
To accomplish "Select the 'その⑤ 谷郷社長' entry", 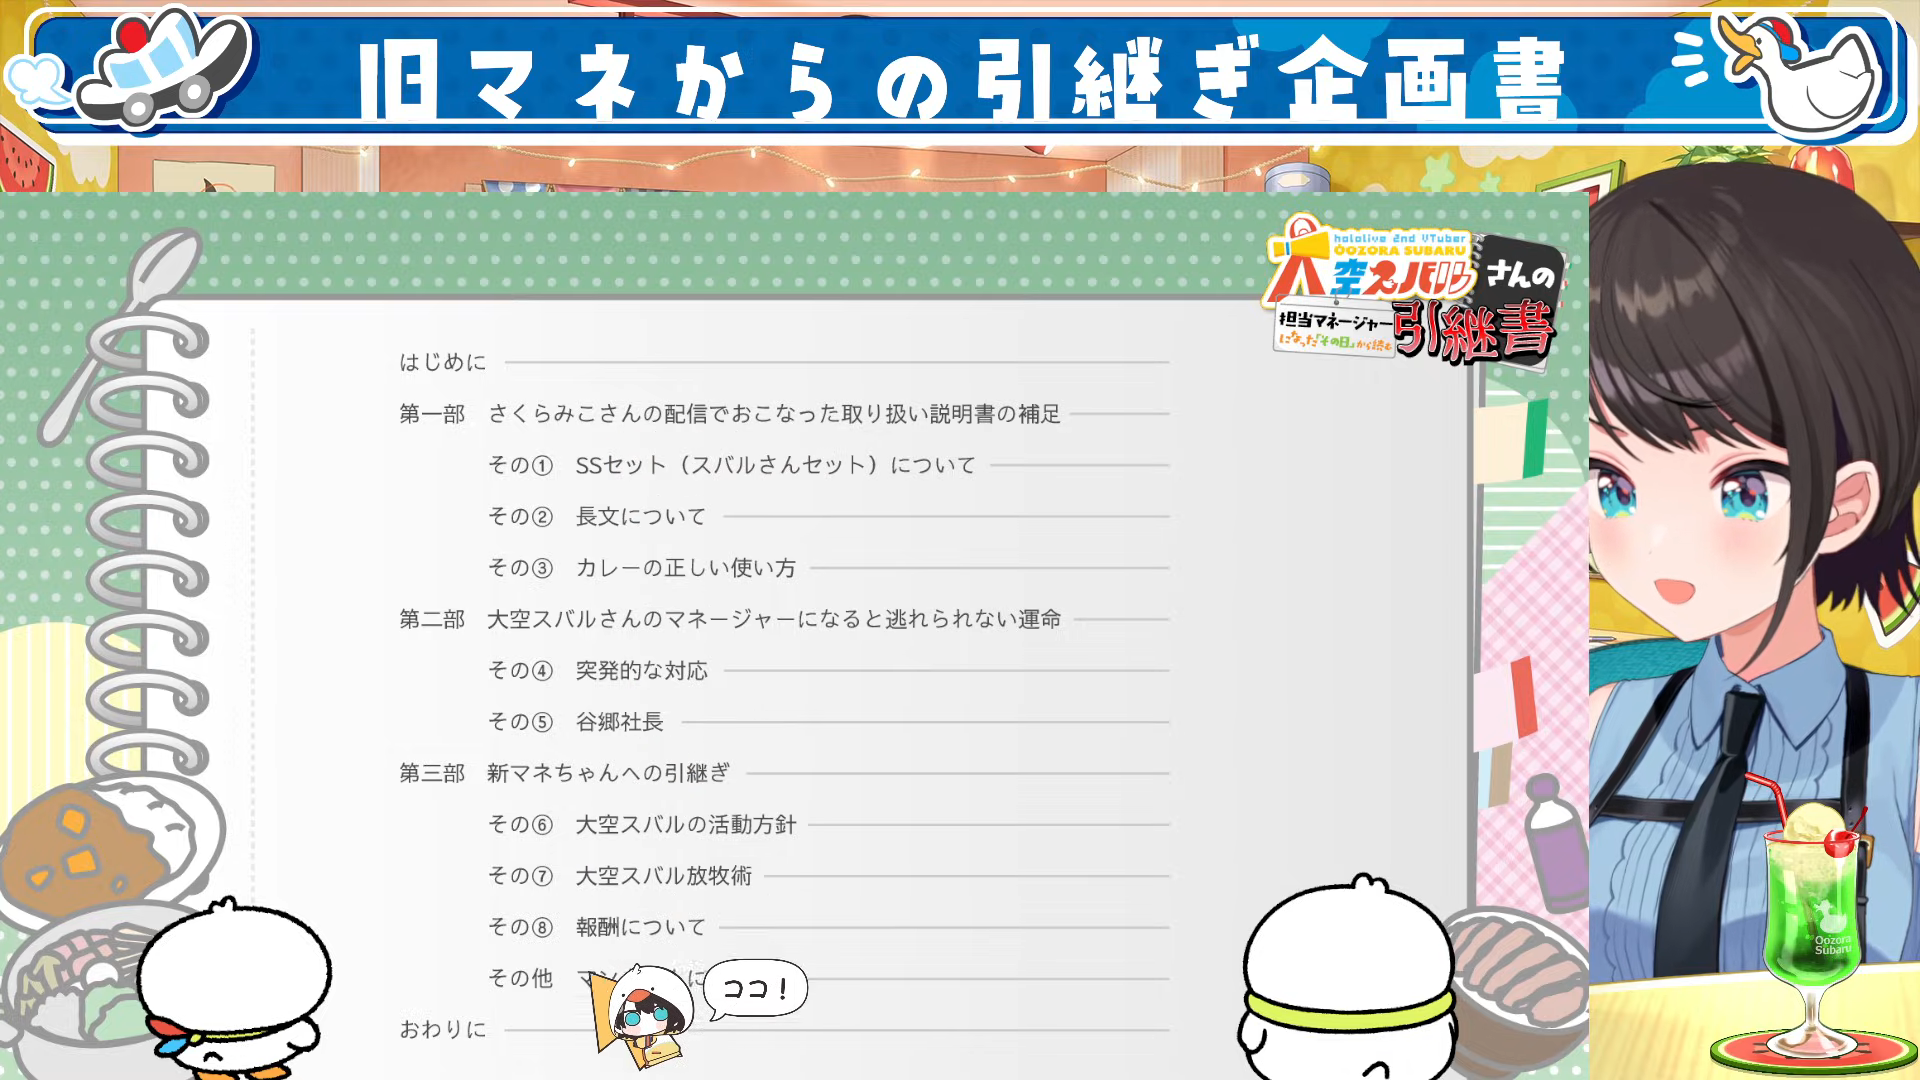I will click(x=575, y=722).
